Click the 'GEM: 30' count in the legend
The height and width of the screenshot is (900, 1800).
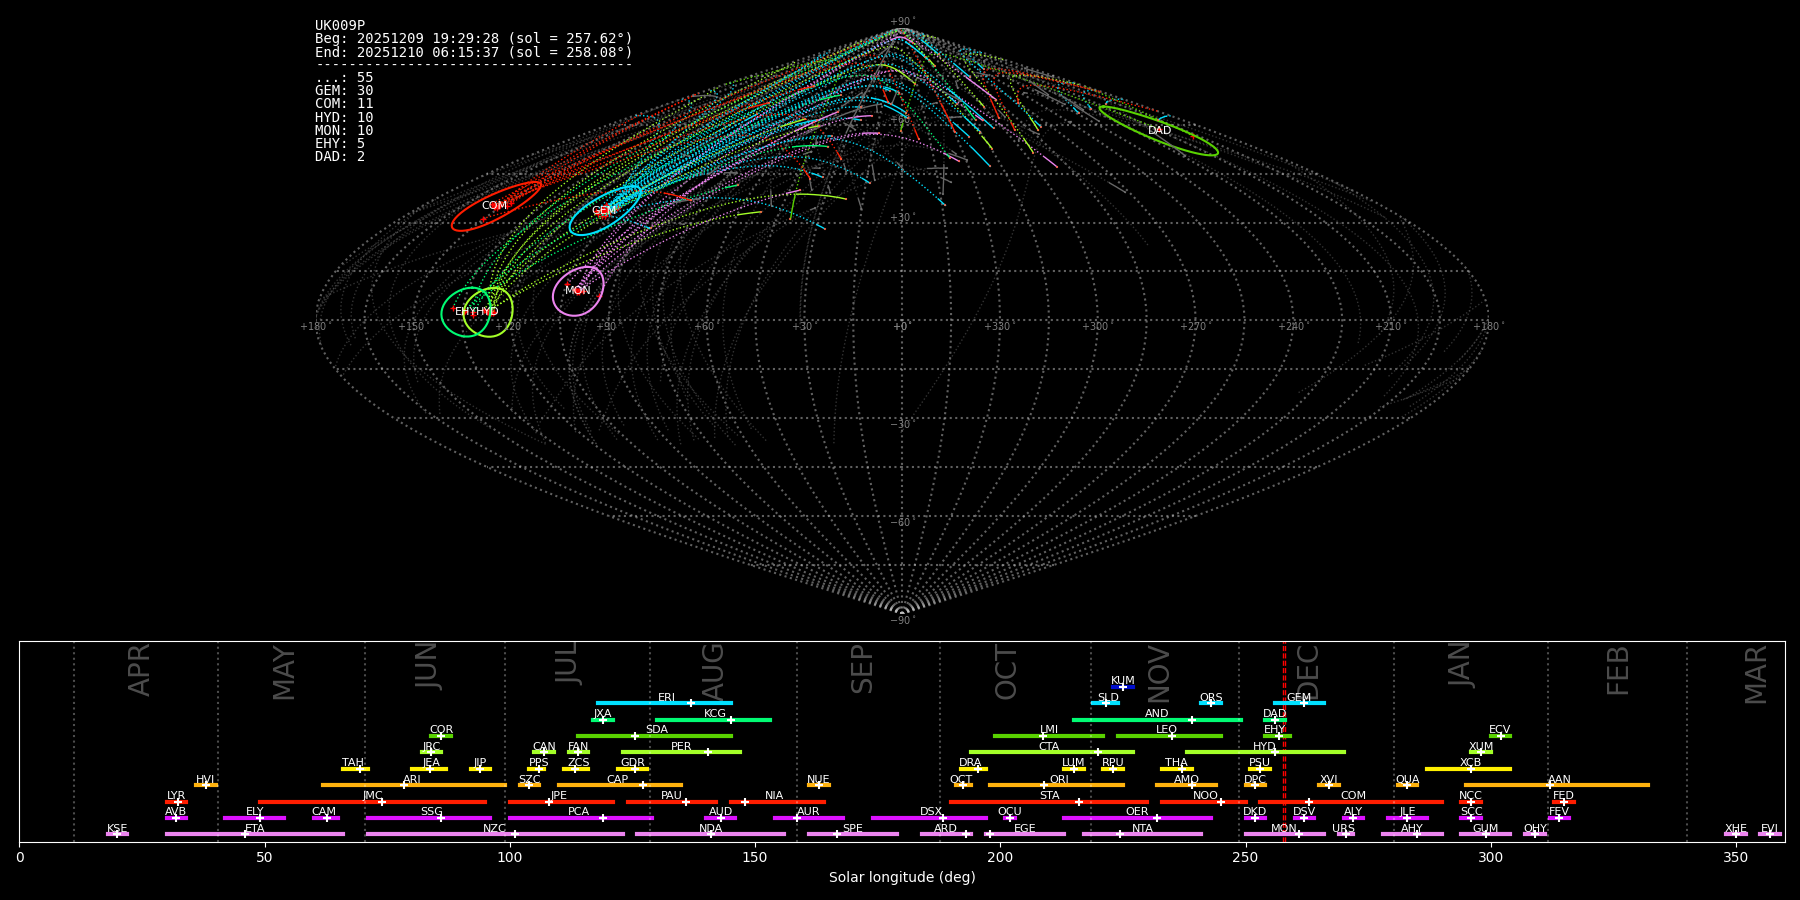tap(344, 91)
